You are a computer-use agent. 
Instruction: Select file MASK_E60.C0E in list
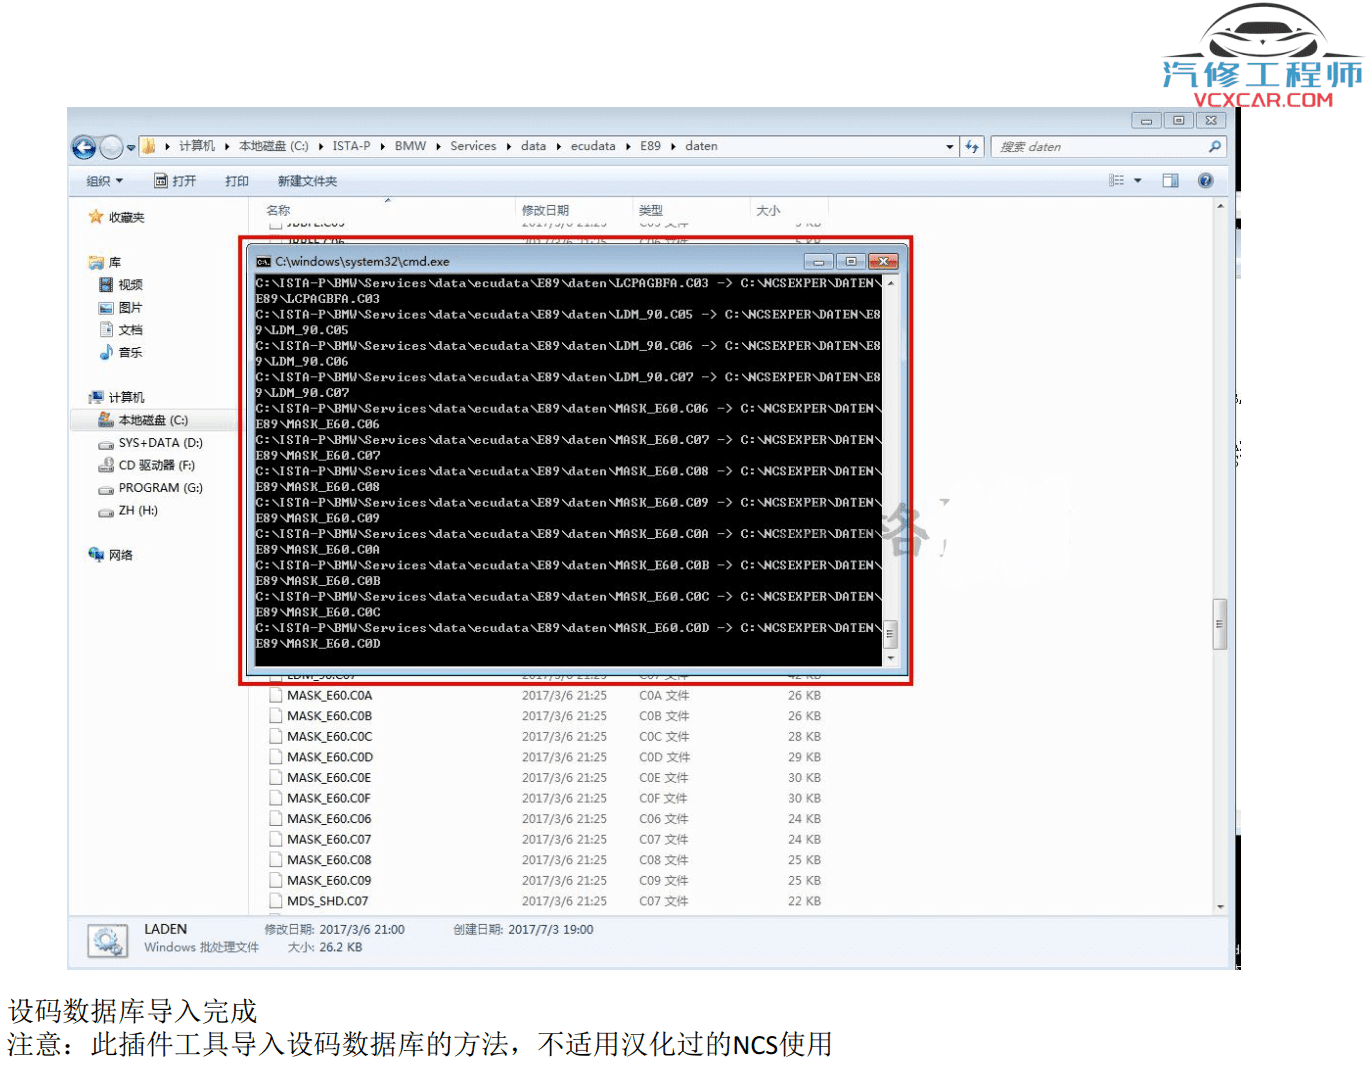click(x=328, y=778)
